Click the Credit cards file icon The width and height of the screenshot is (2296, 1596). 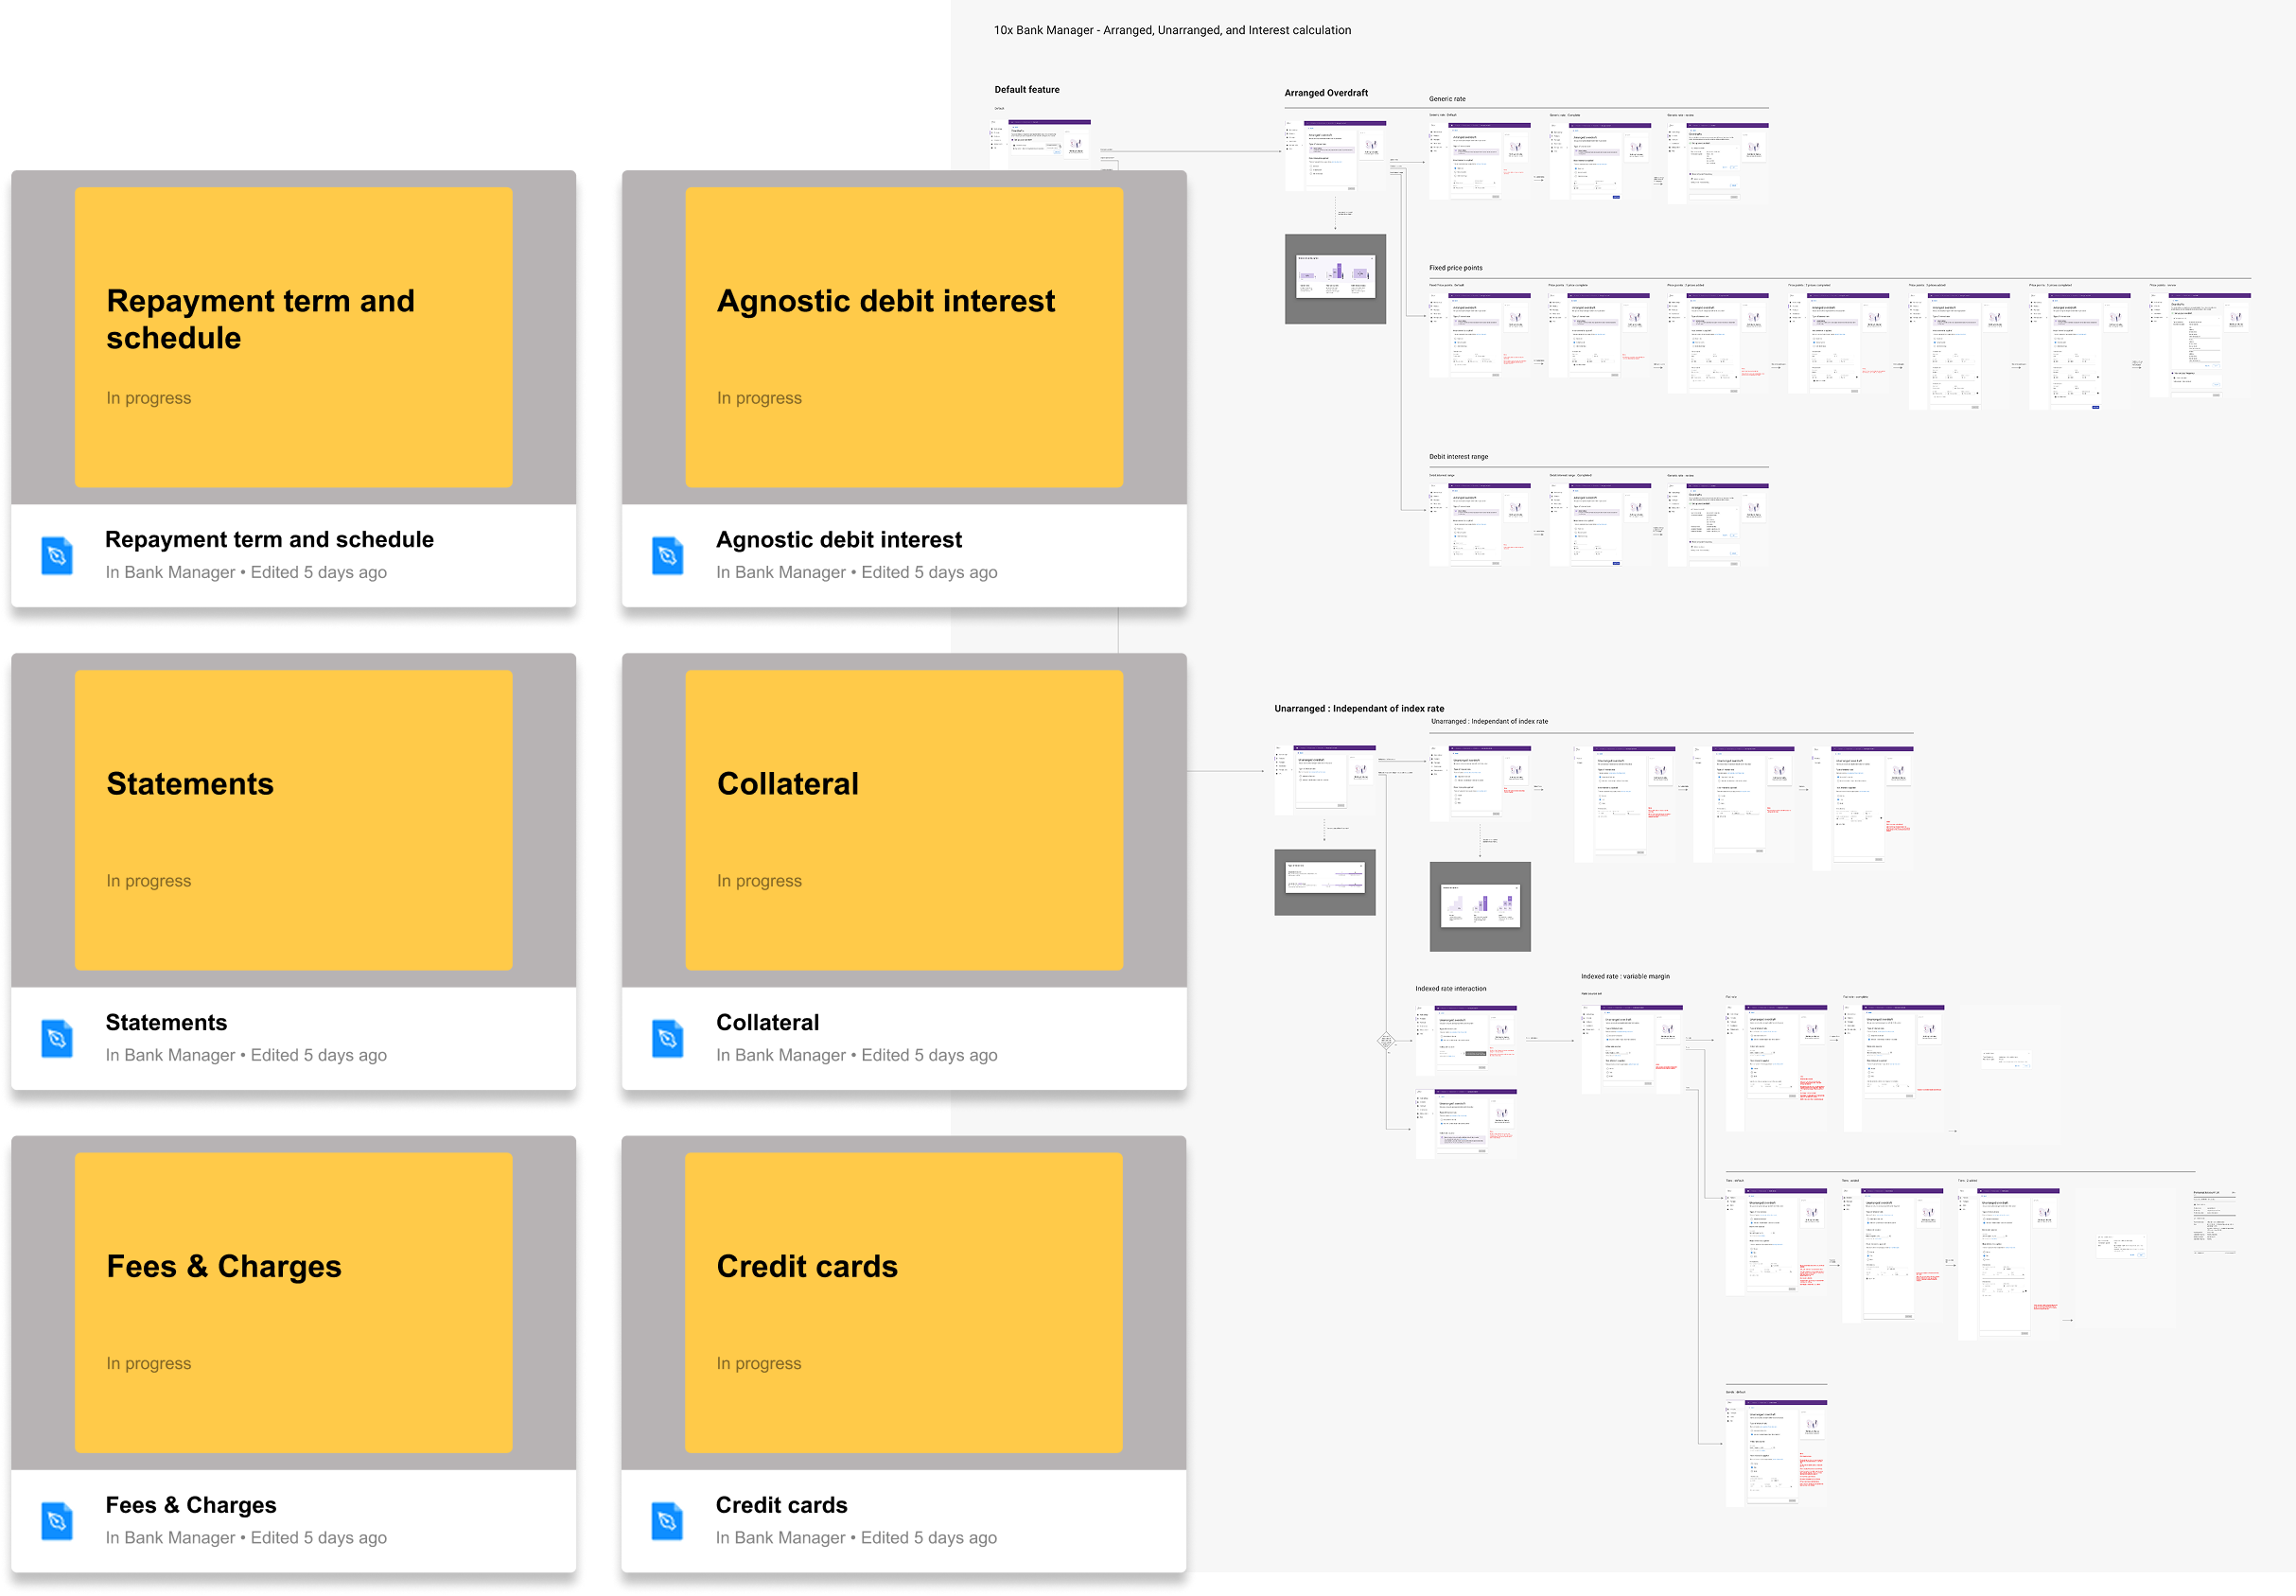(667, 1521)
